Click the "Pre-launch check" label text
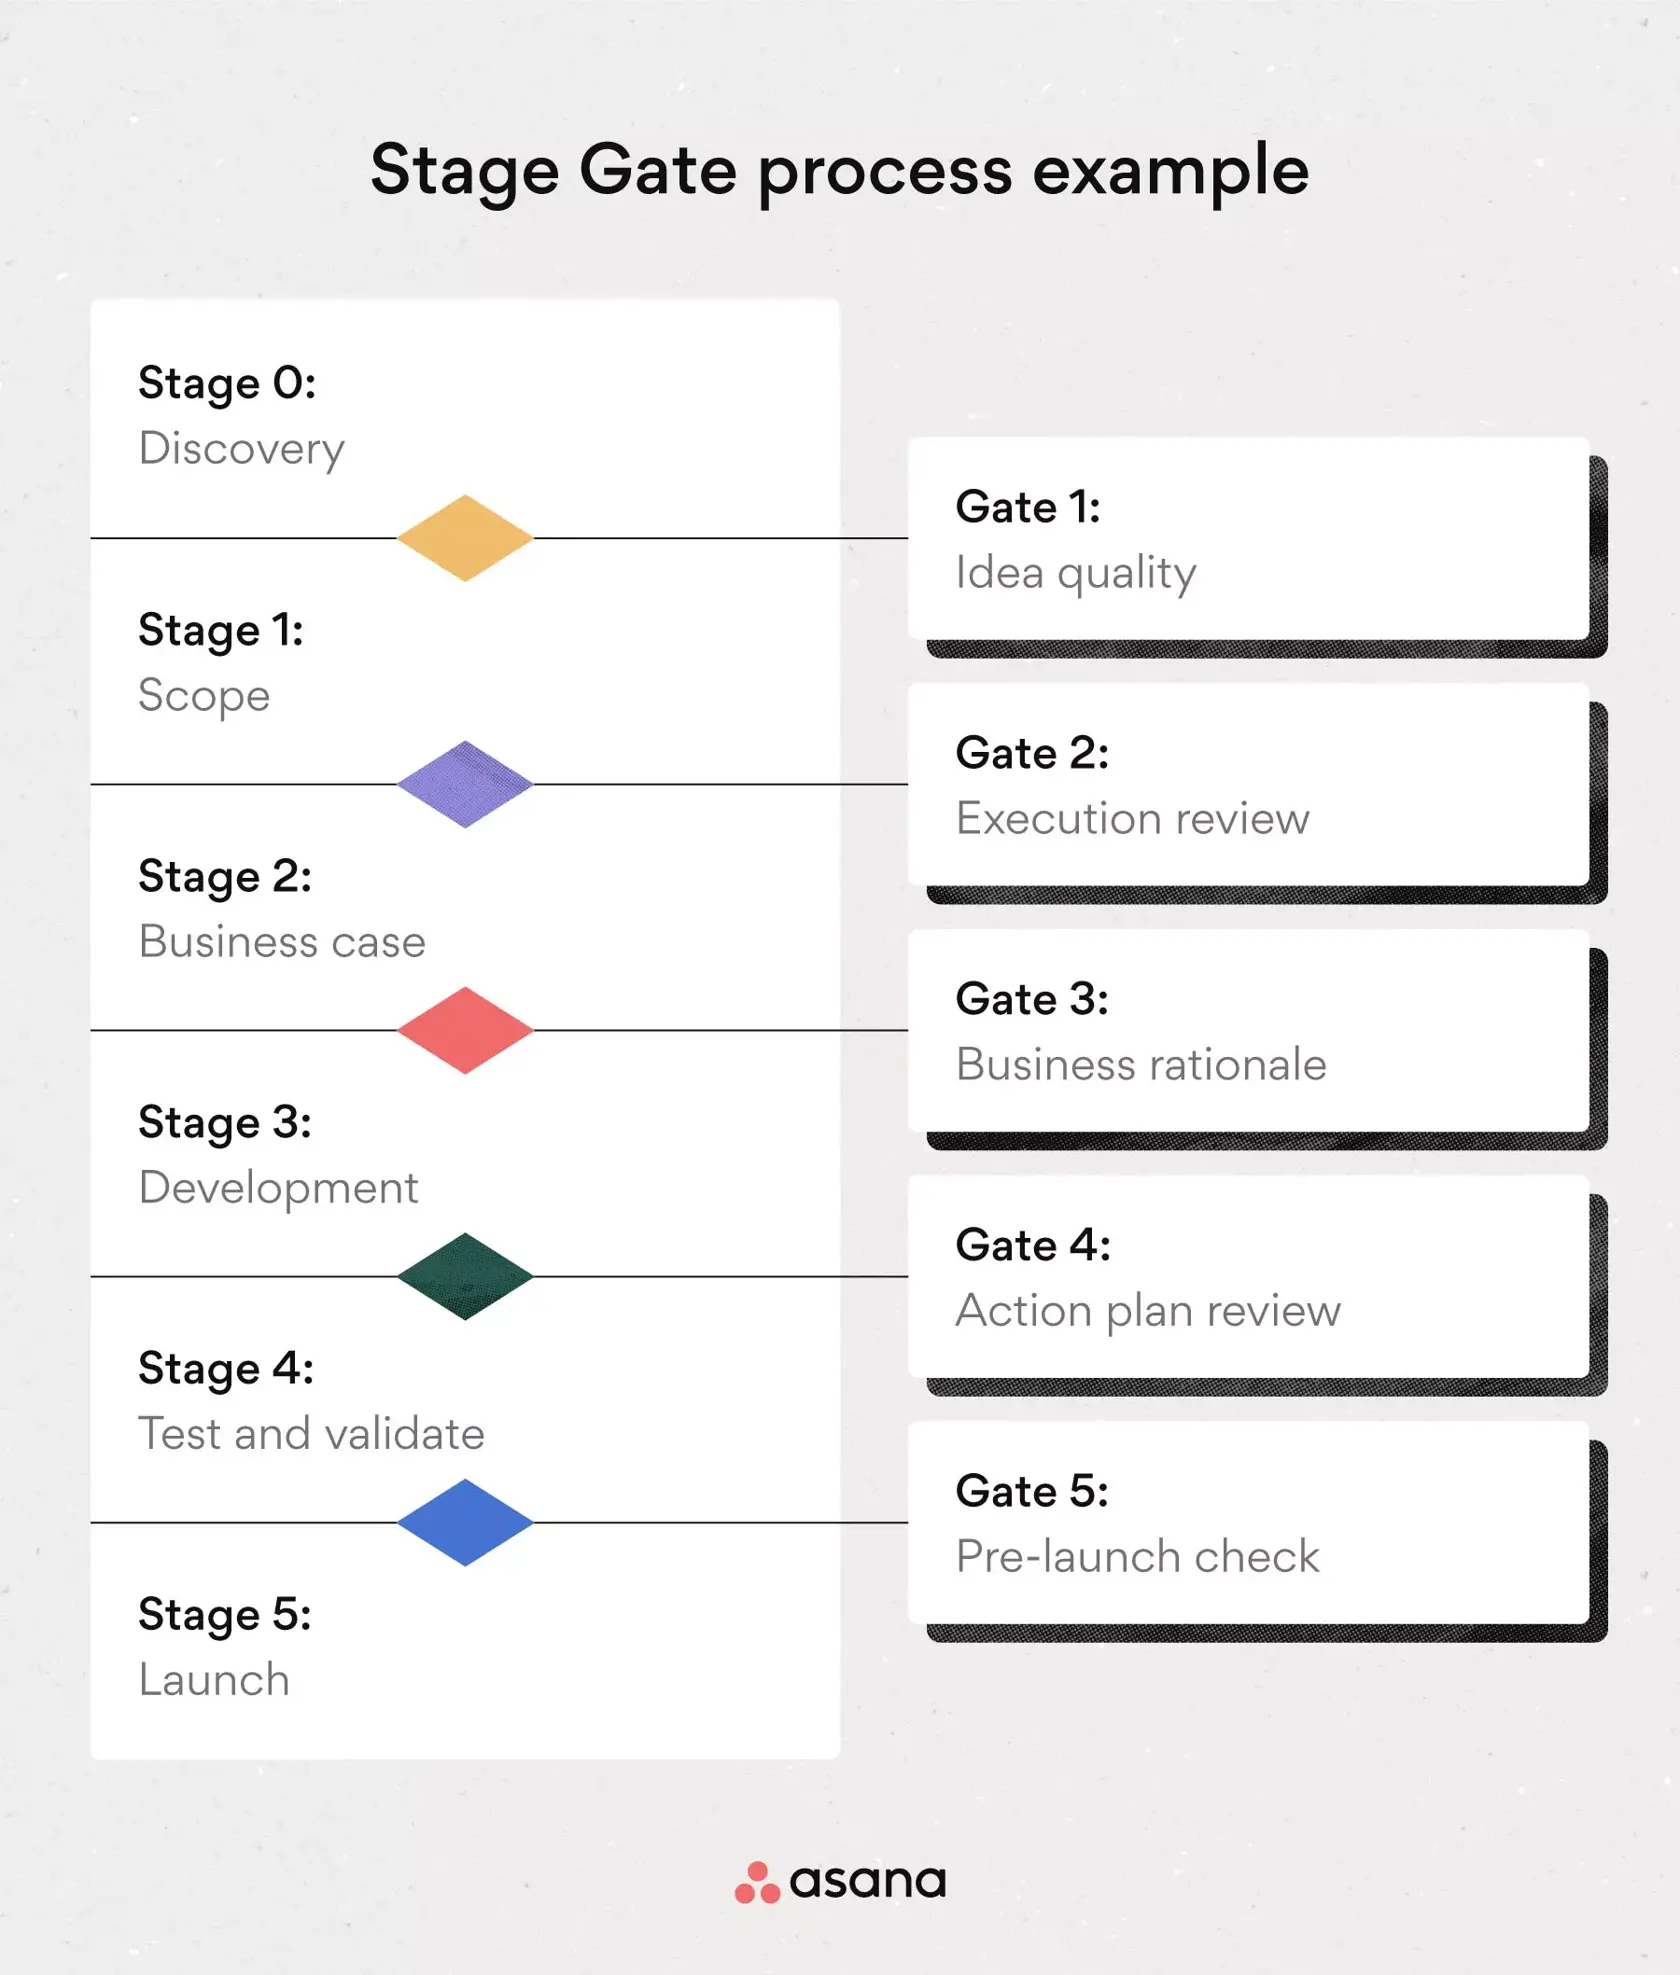This screenshot has height=1975, width=1680. pos(1137,1556)
